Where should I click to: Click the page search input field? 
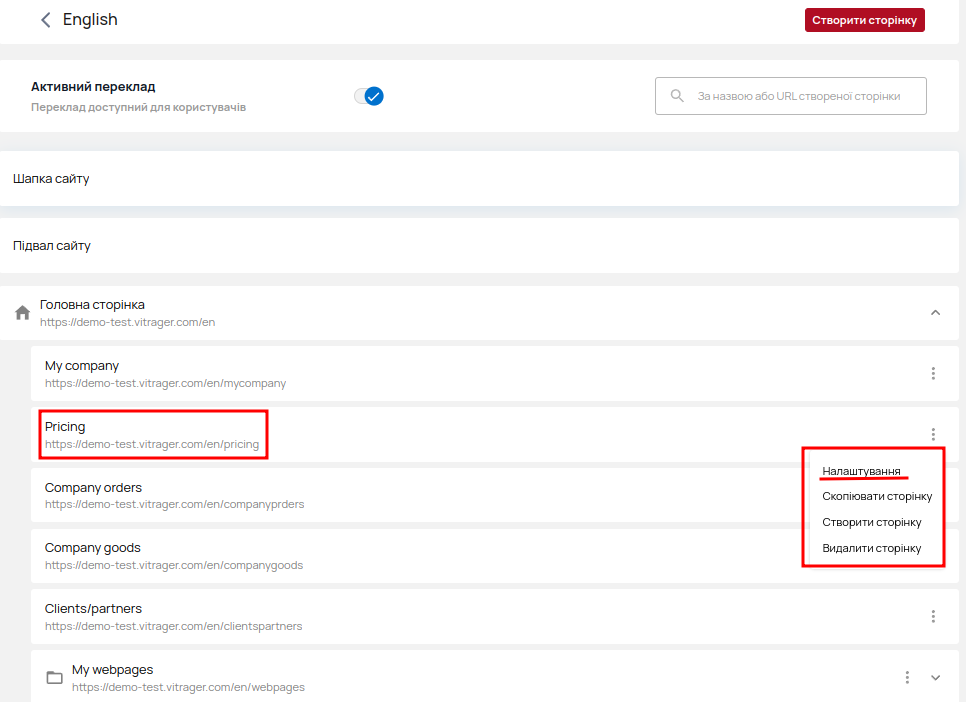coord(800,96)
